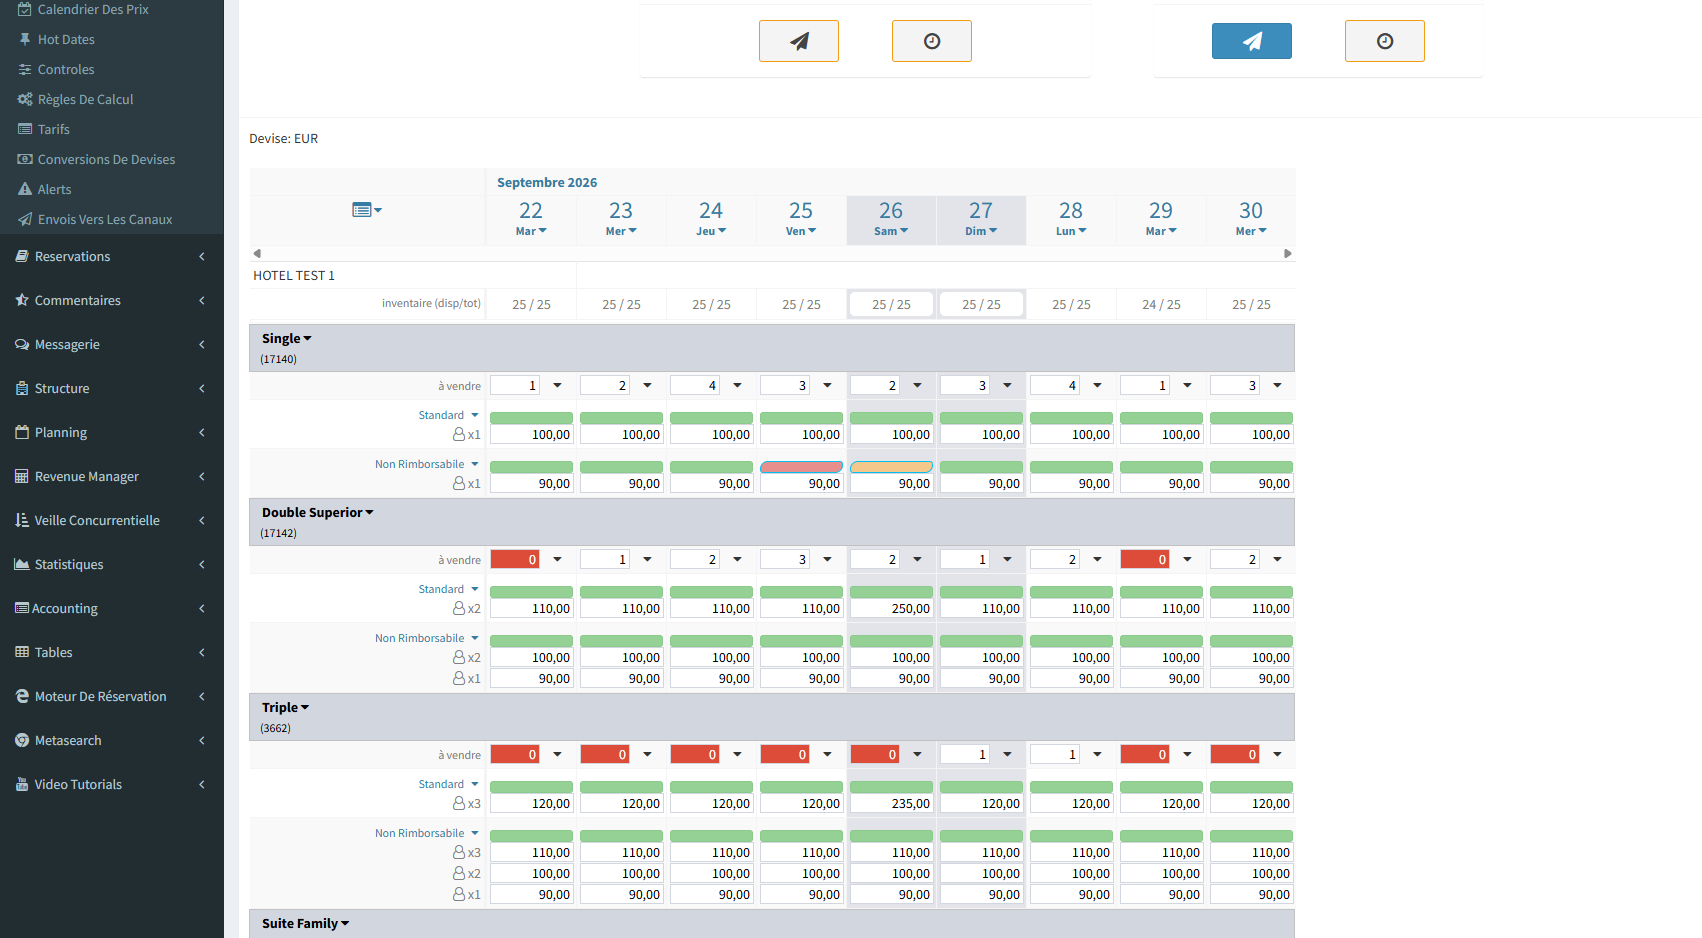Image resolution: width=1702 pixels, height=938 pixels.
Task: Click Single à vendre field for day 22
Action: pos(515,385)
